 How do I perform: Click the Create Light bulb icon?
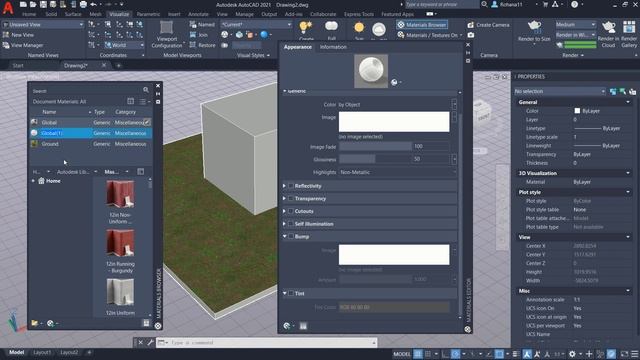[x=305, y=28]
